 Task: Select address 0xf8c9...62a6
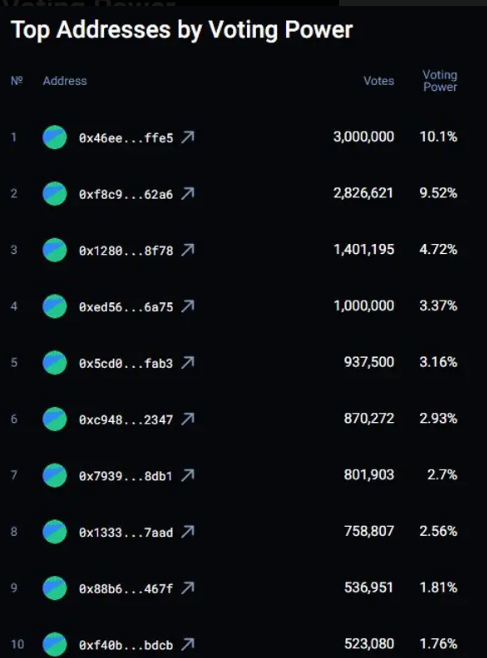point(126,194)
